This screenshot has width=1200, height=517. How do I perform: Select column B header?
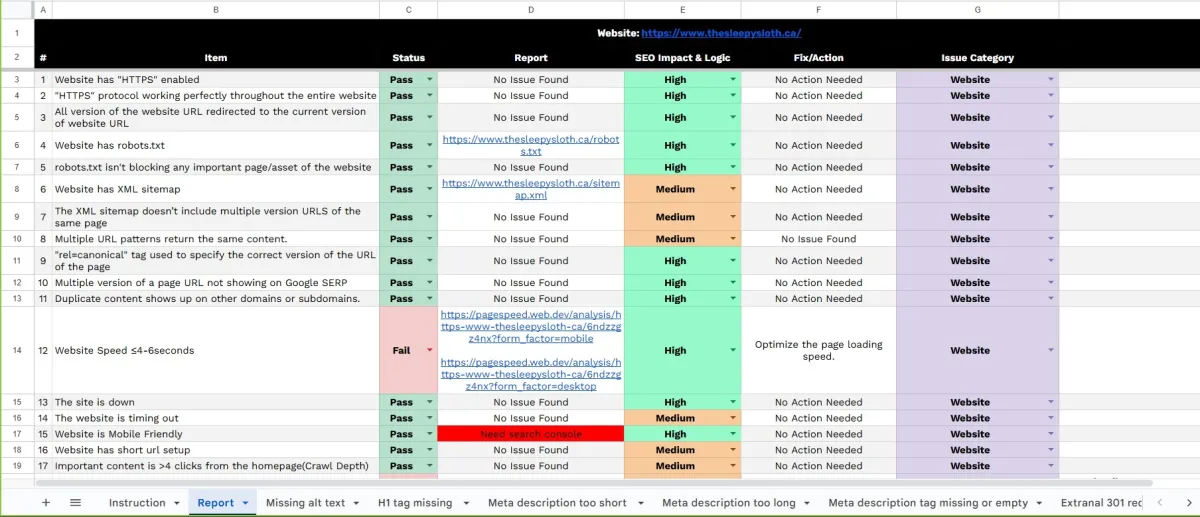click(215, 9)
